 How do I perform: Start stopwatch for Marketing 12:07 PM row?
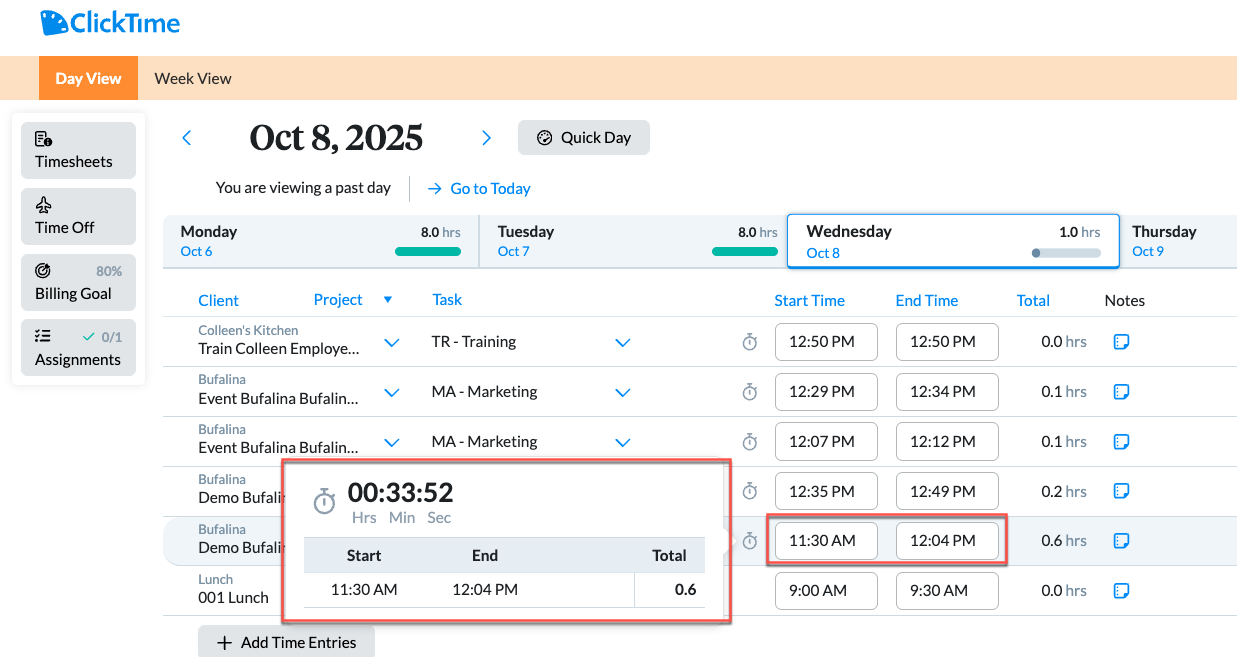750,442
